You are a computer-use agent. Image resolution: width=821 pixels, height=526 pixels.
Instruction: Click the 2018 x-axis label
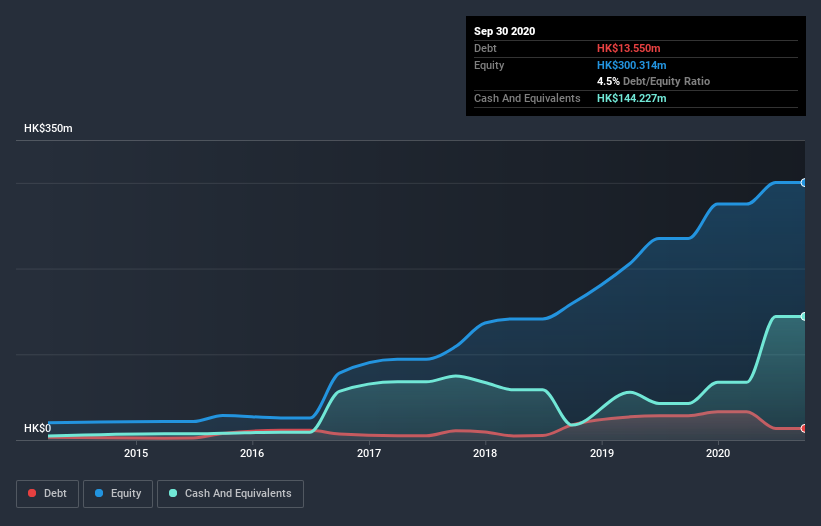485,453
